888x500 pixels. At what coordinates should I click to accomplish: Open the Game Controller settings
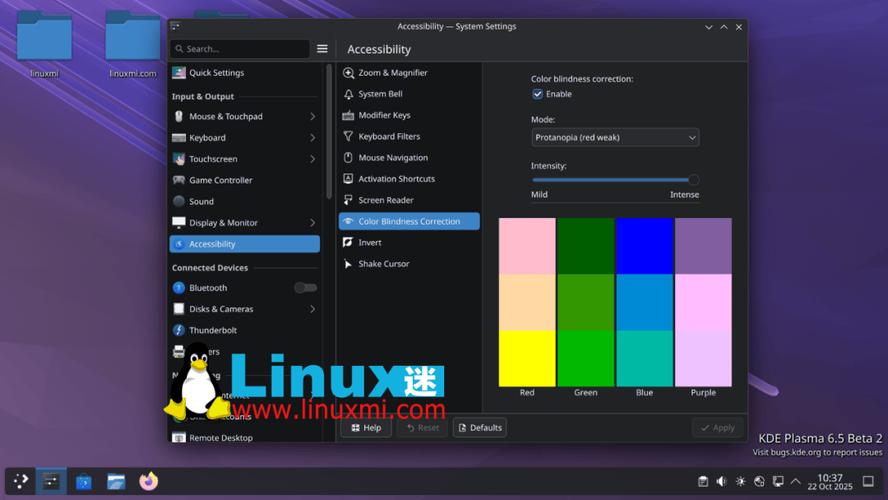tap(245, 180)
